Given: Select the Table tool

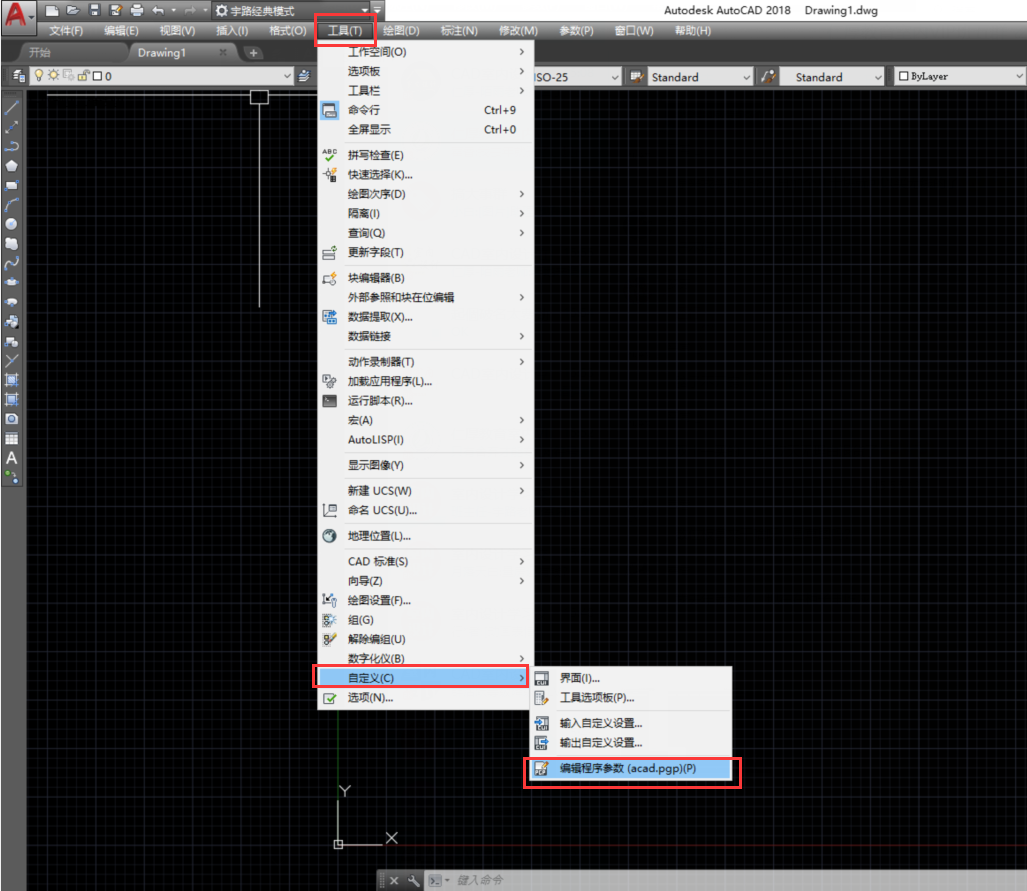Looking at the screenshot, I should click(x=12, y=439).
